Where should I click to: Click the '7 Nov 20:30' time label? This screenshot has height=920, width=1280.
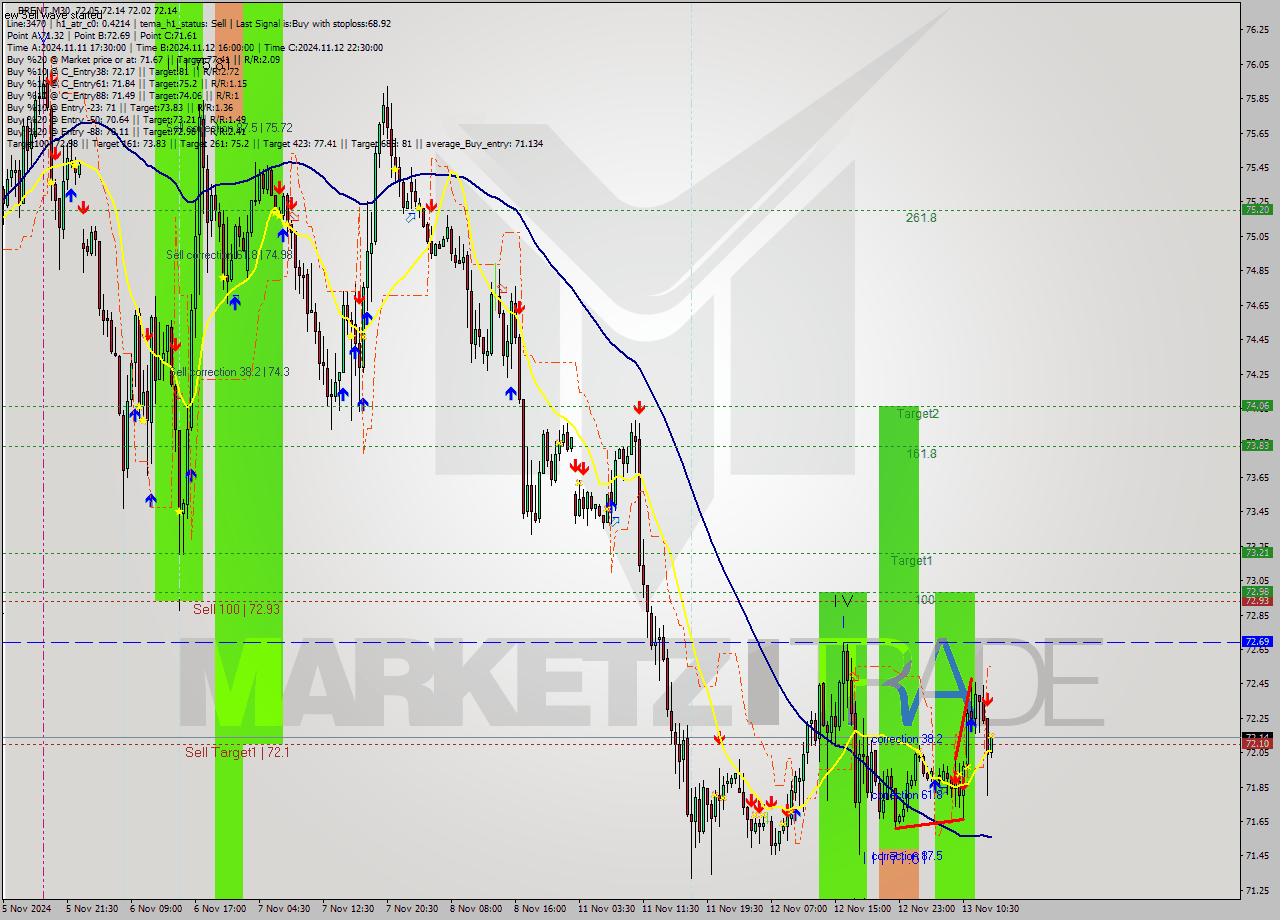click(412, 909)
